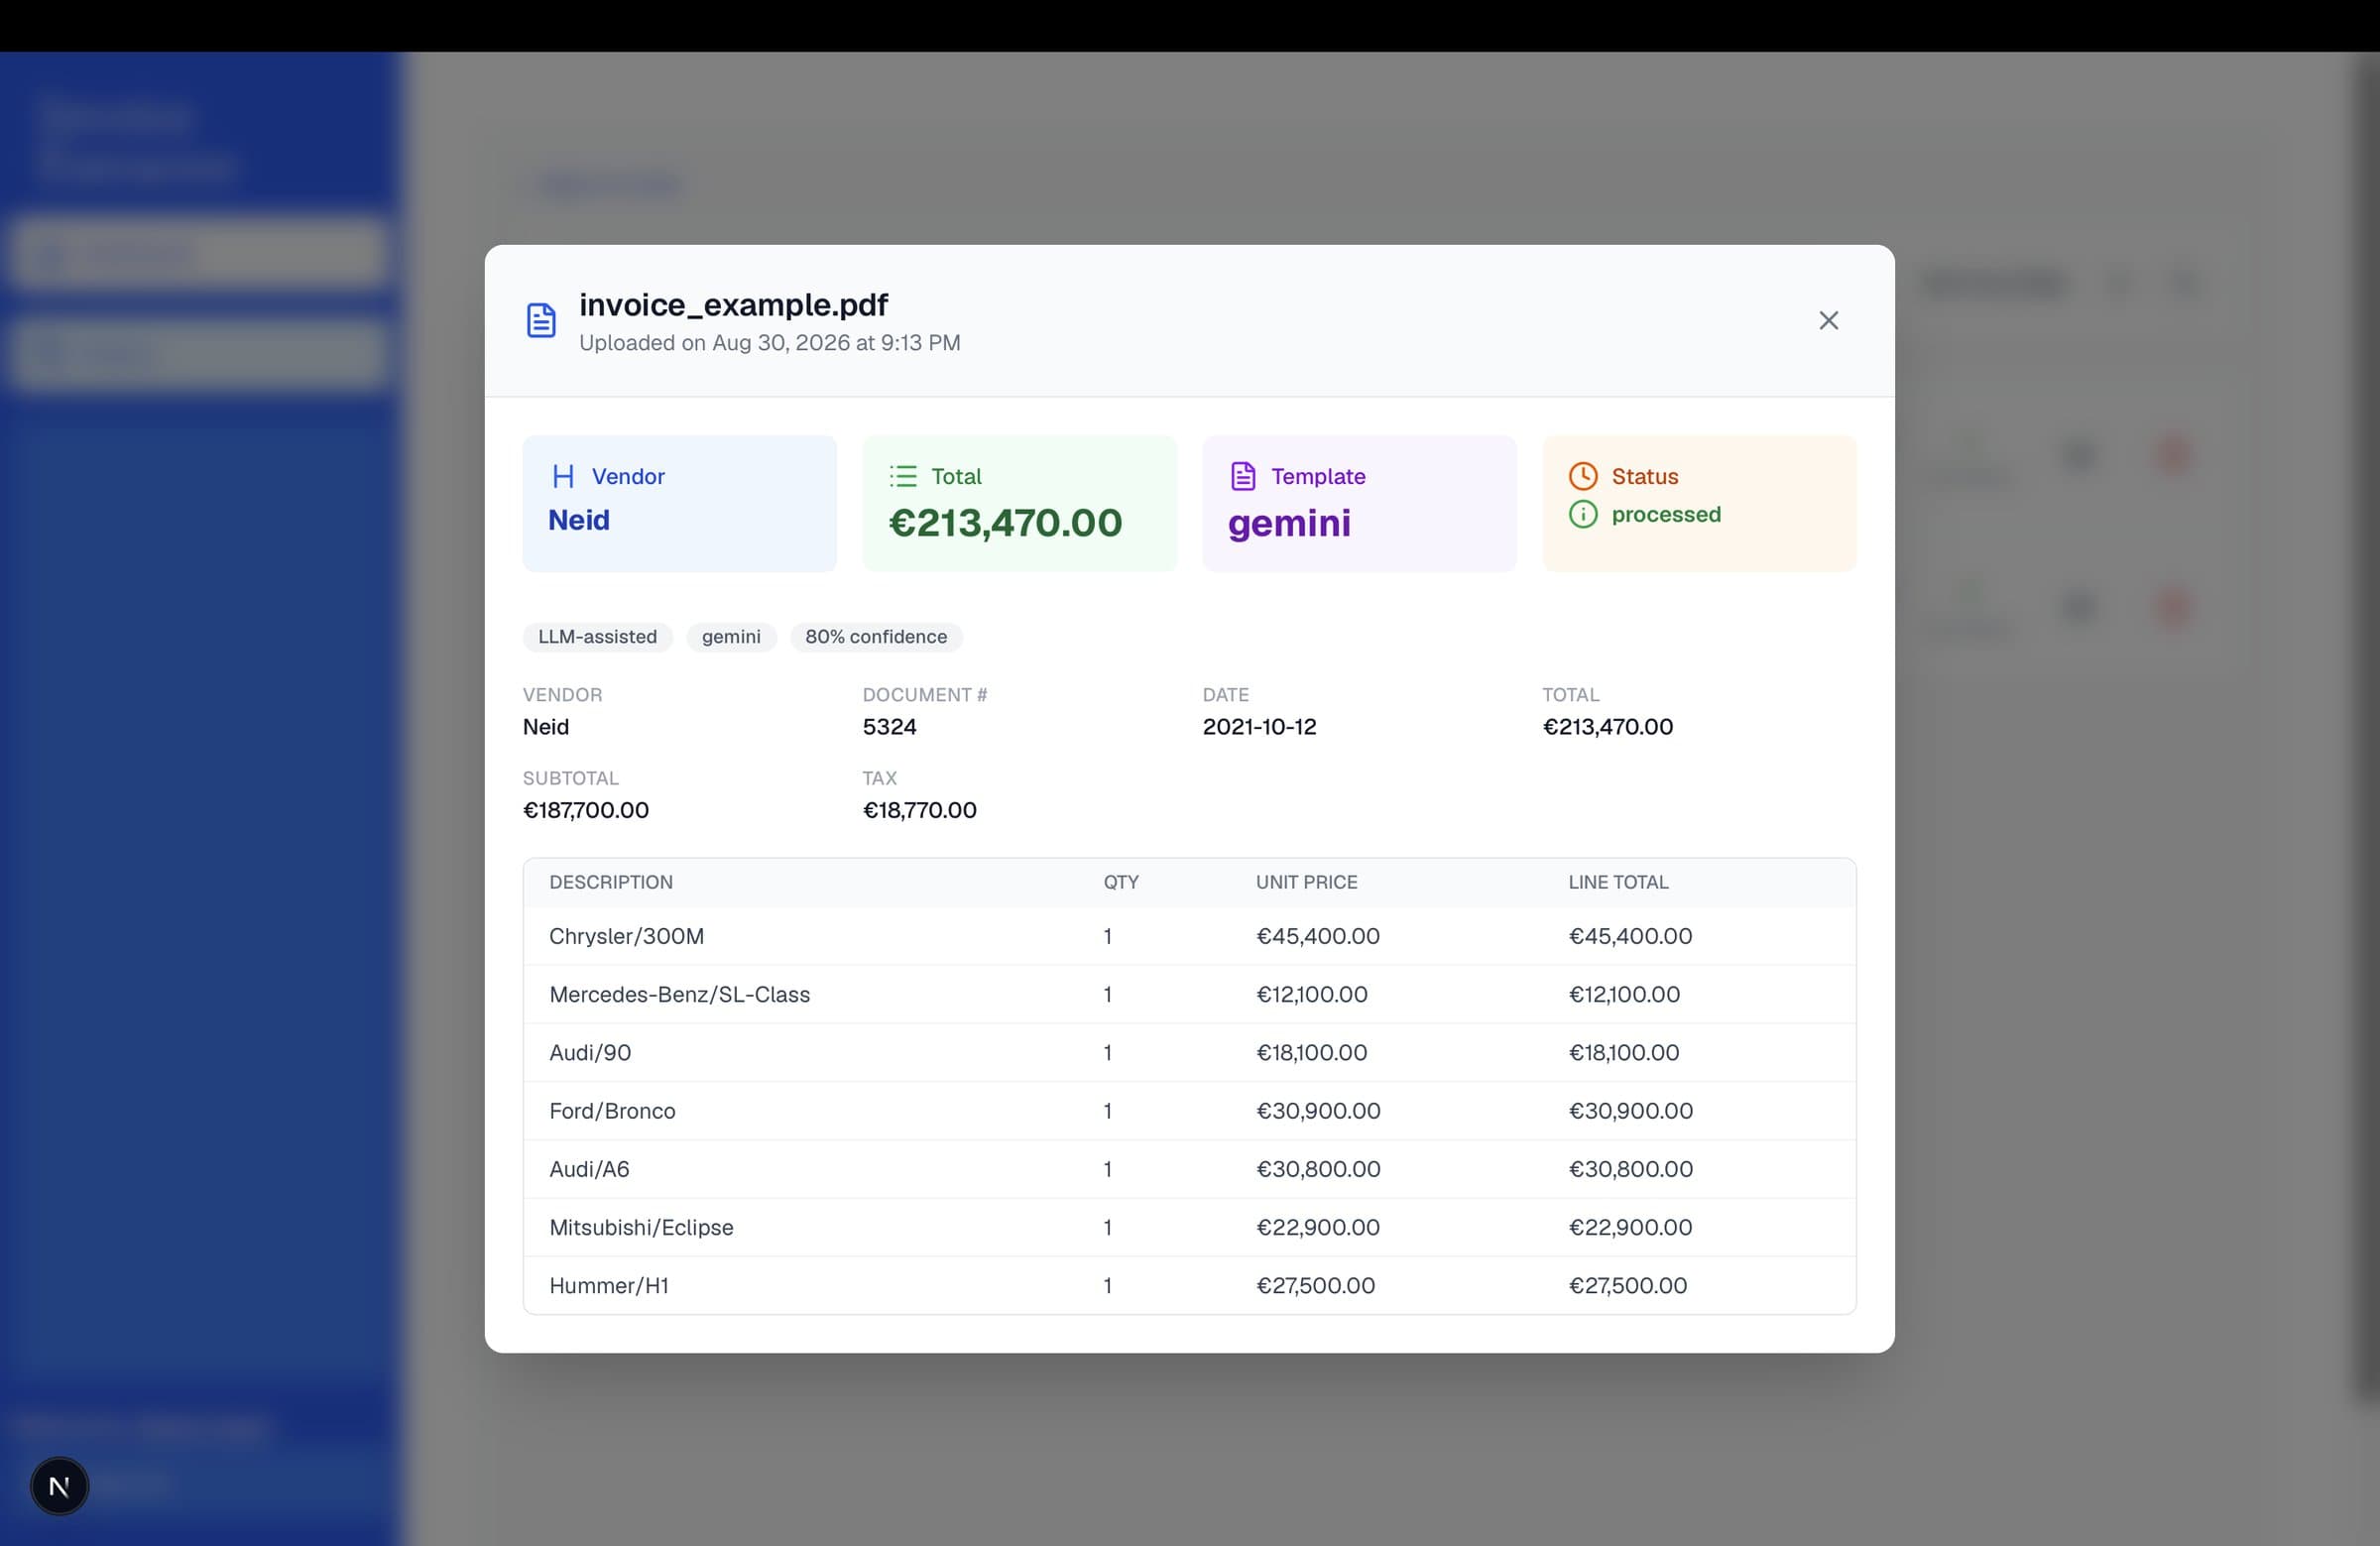Click the info icon next to processed
2380x1546 pixels.
click(x=1583, y=514)
